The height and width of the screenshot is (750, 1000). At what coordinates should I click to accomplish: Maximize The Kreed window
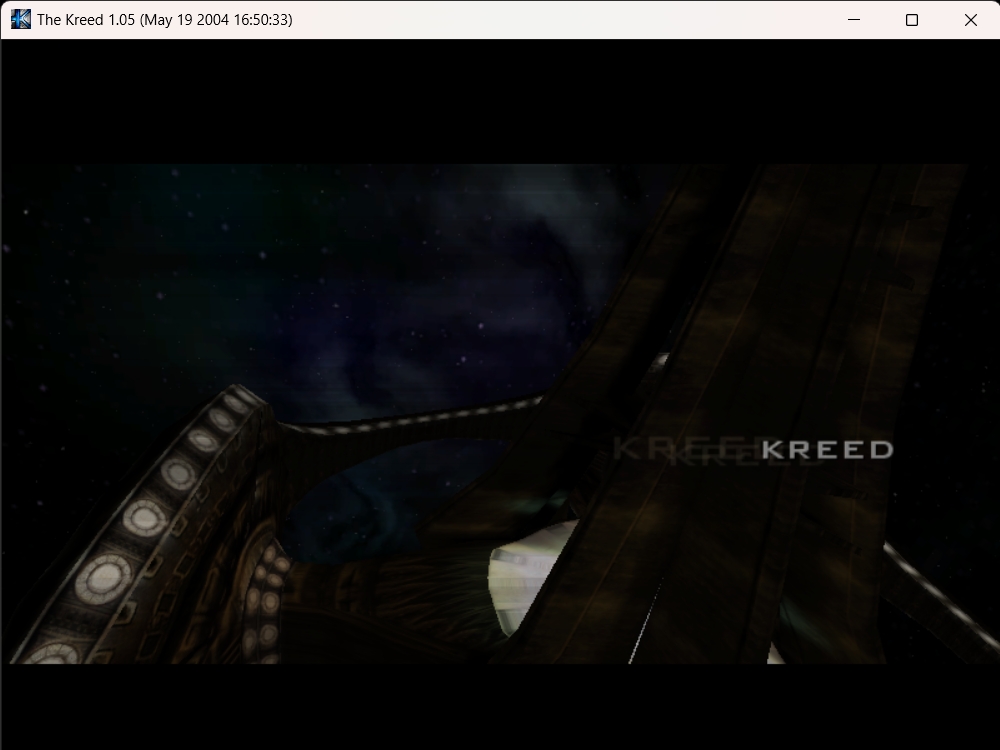point(912,20)
